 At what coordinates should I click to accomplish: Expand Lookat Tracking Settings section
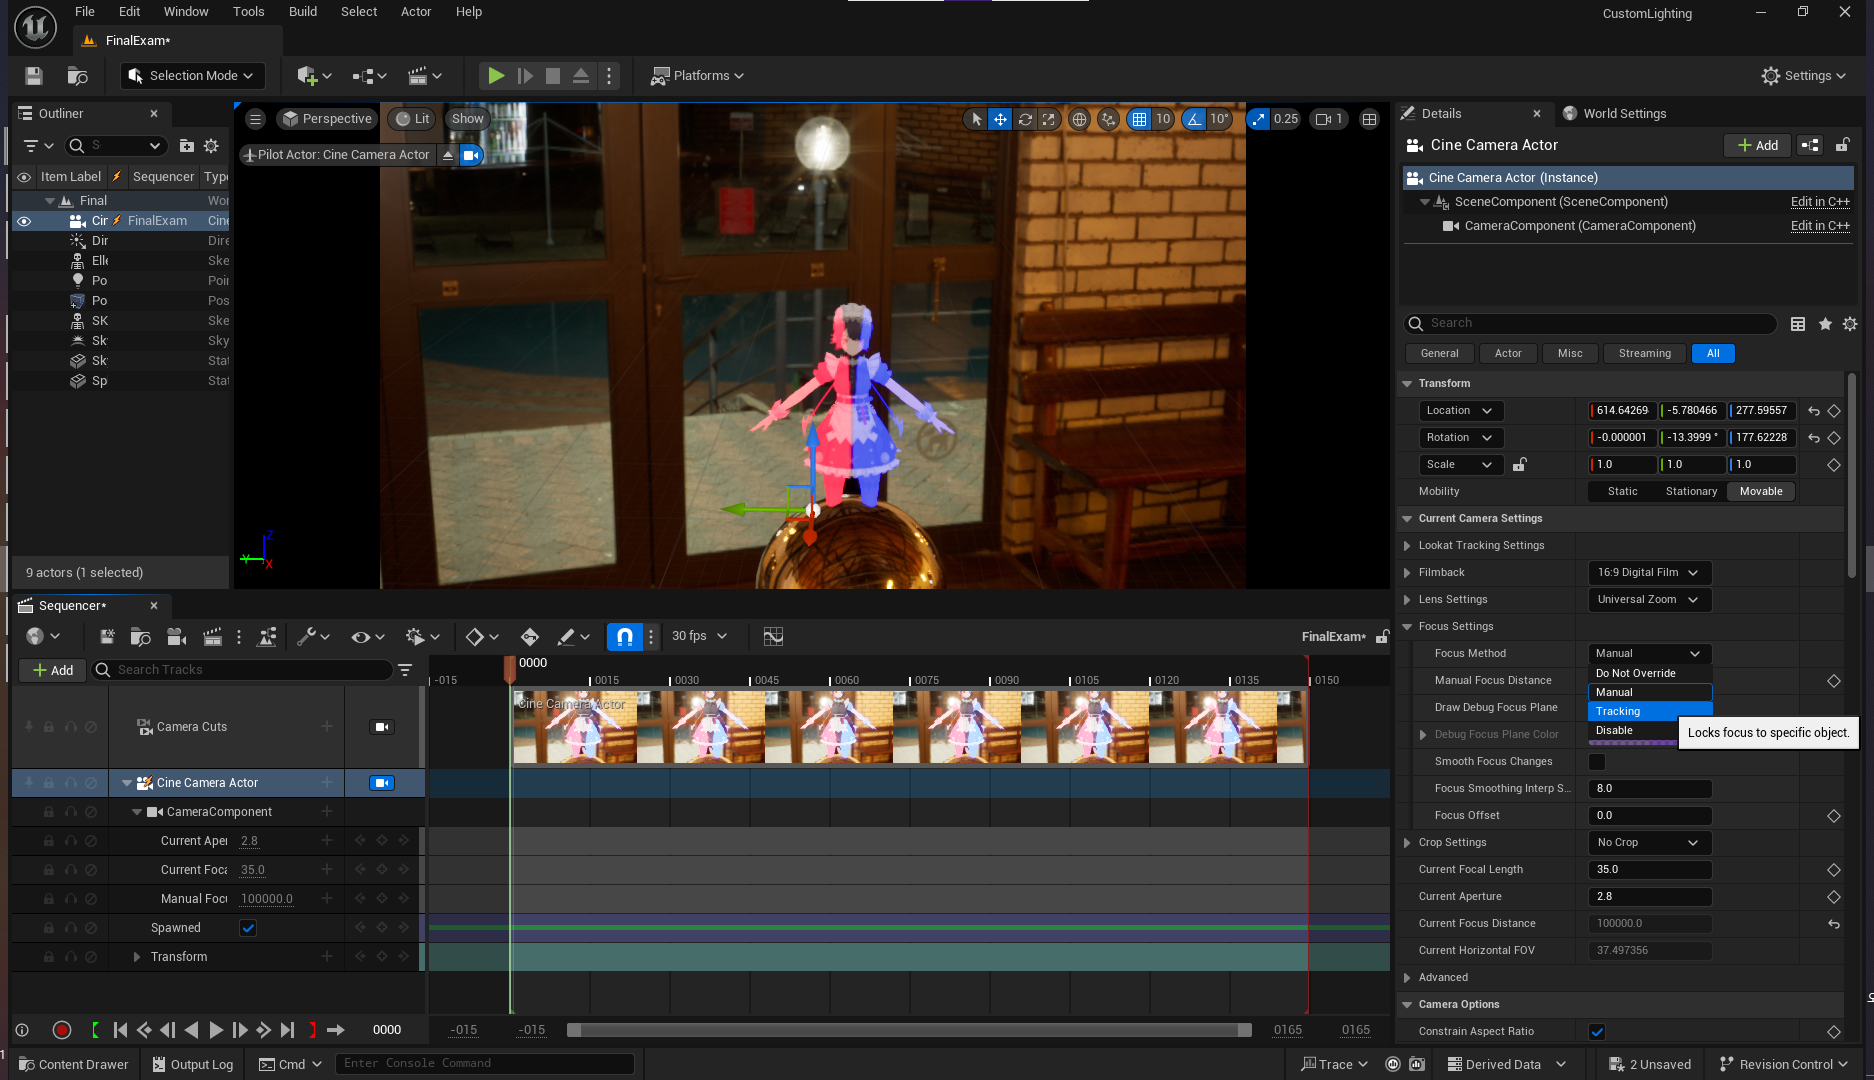[1408, 546]
